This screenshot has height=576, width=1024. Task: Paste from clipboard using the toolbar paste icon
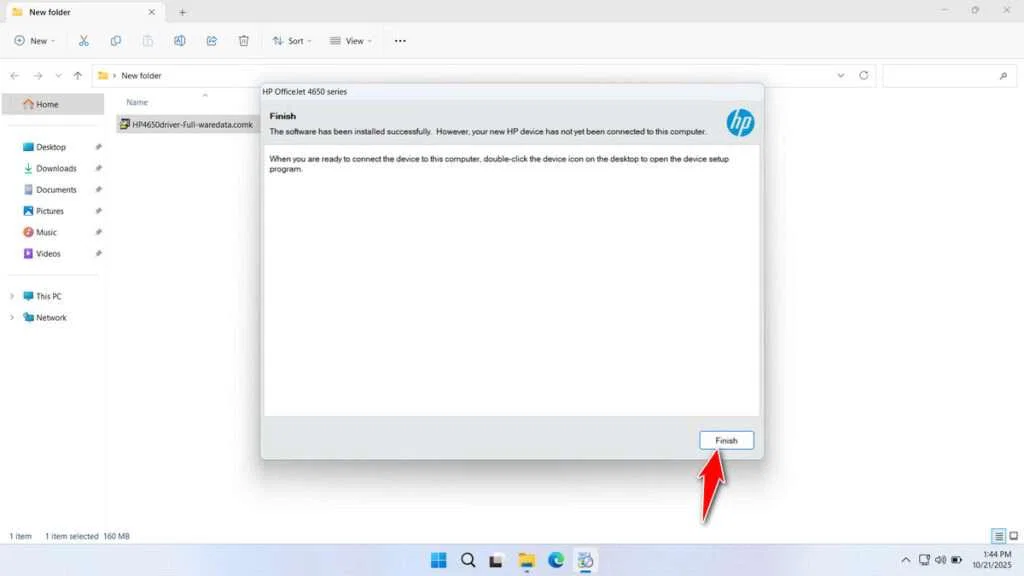[x=148, y=41]
